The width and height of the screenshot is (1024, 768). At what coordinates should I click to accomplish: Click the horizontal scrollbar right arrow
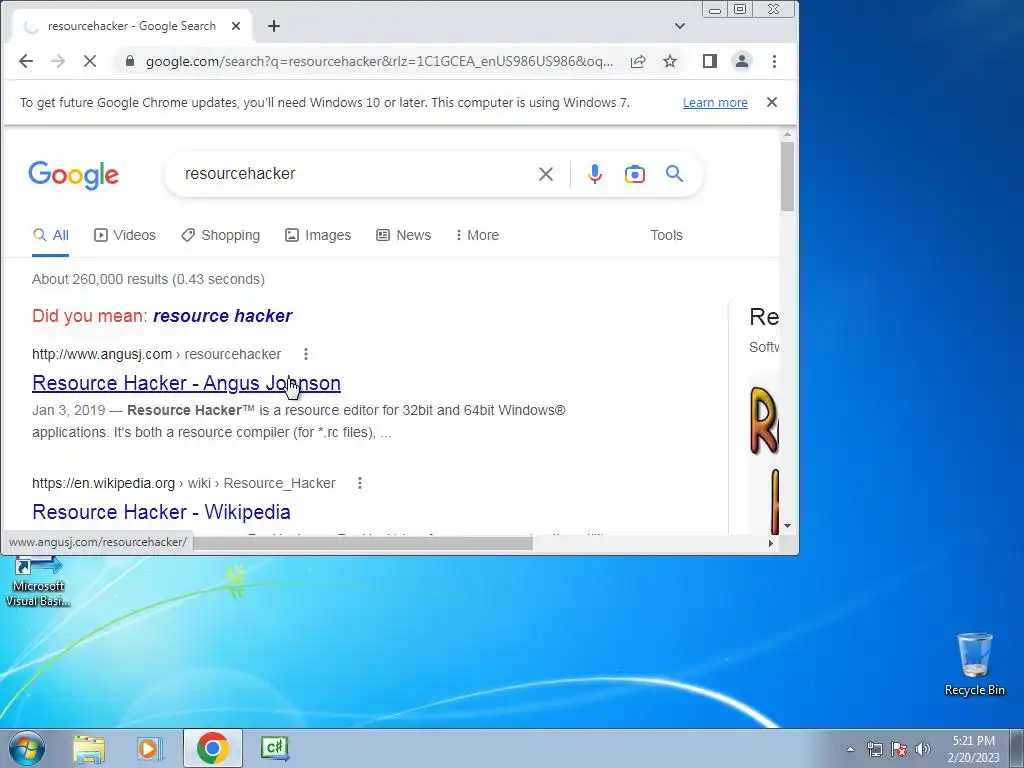pos(771,543)
